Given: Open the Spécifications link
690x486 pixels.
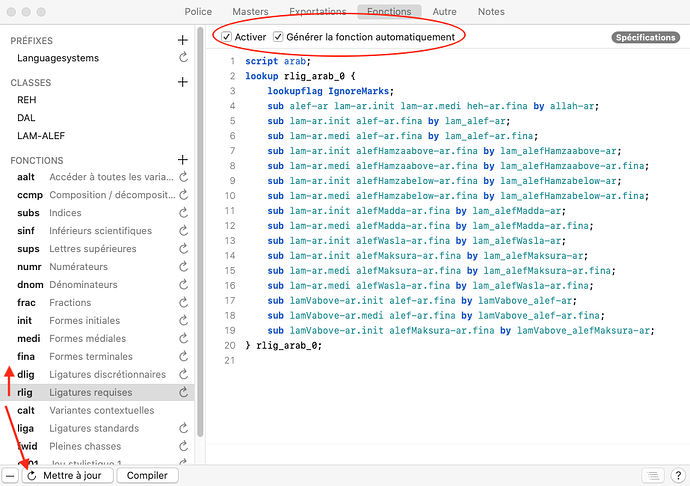Looking at the screenshot, I should pyautogui.click(x=645, y=38).
